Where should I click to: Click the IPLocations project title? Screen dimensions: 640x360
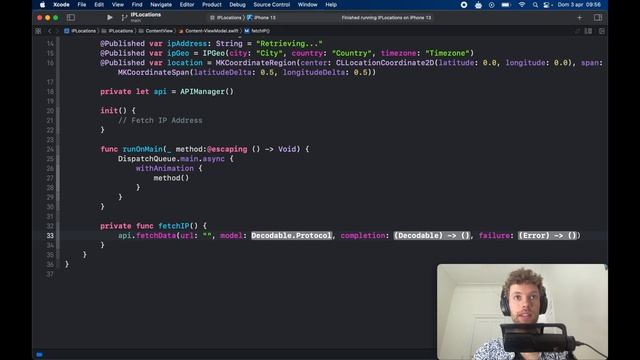[x=146, y=15]
